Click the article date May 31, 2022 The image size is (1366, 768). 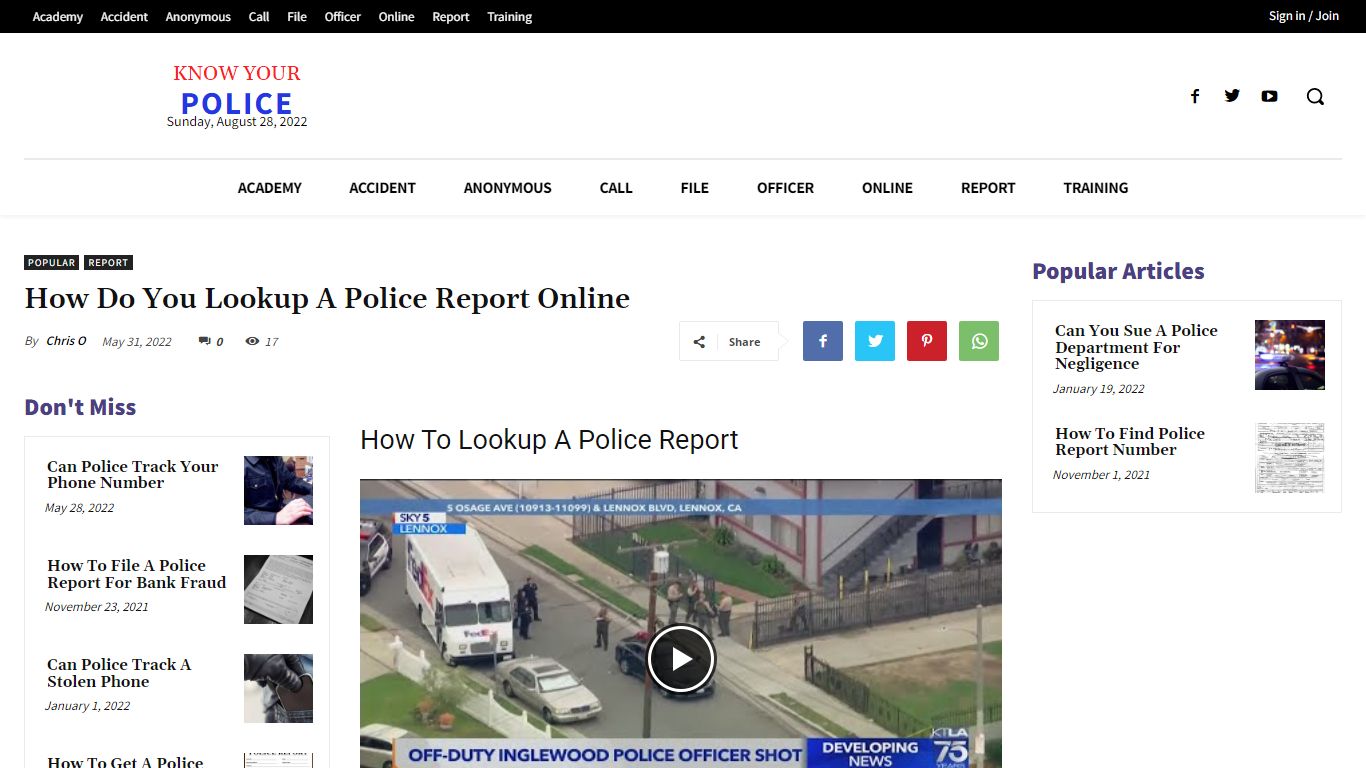137,342
